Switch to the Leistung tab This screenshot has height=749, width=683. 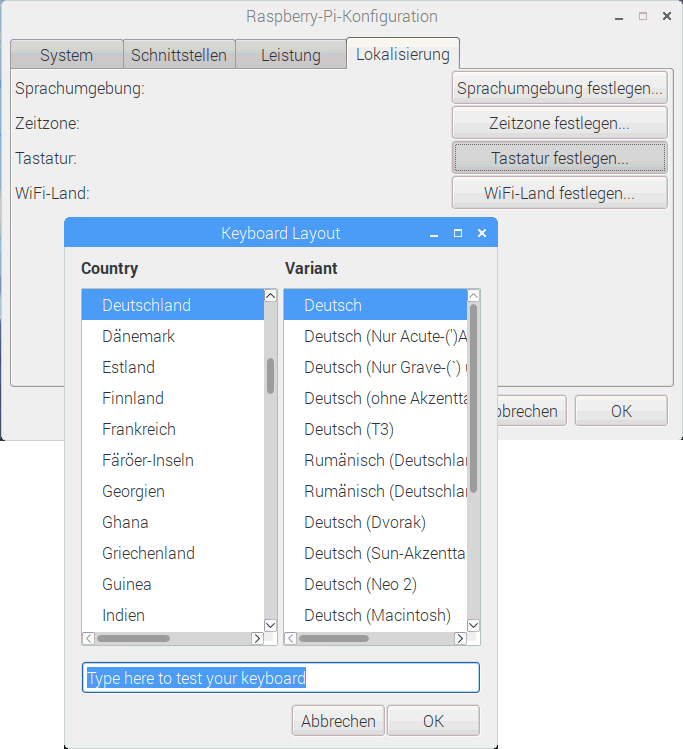291,55
